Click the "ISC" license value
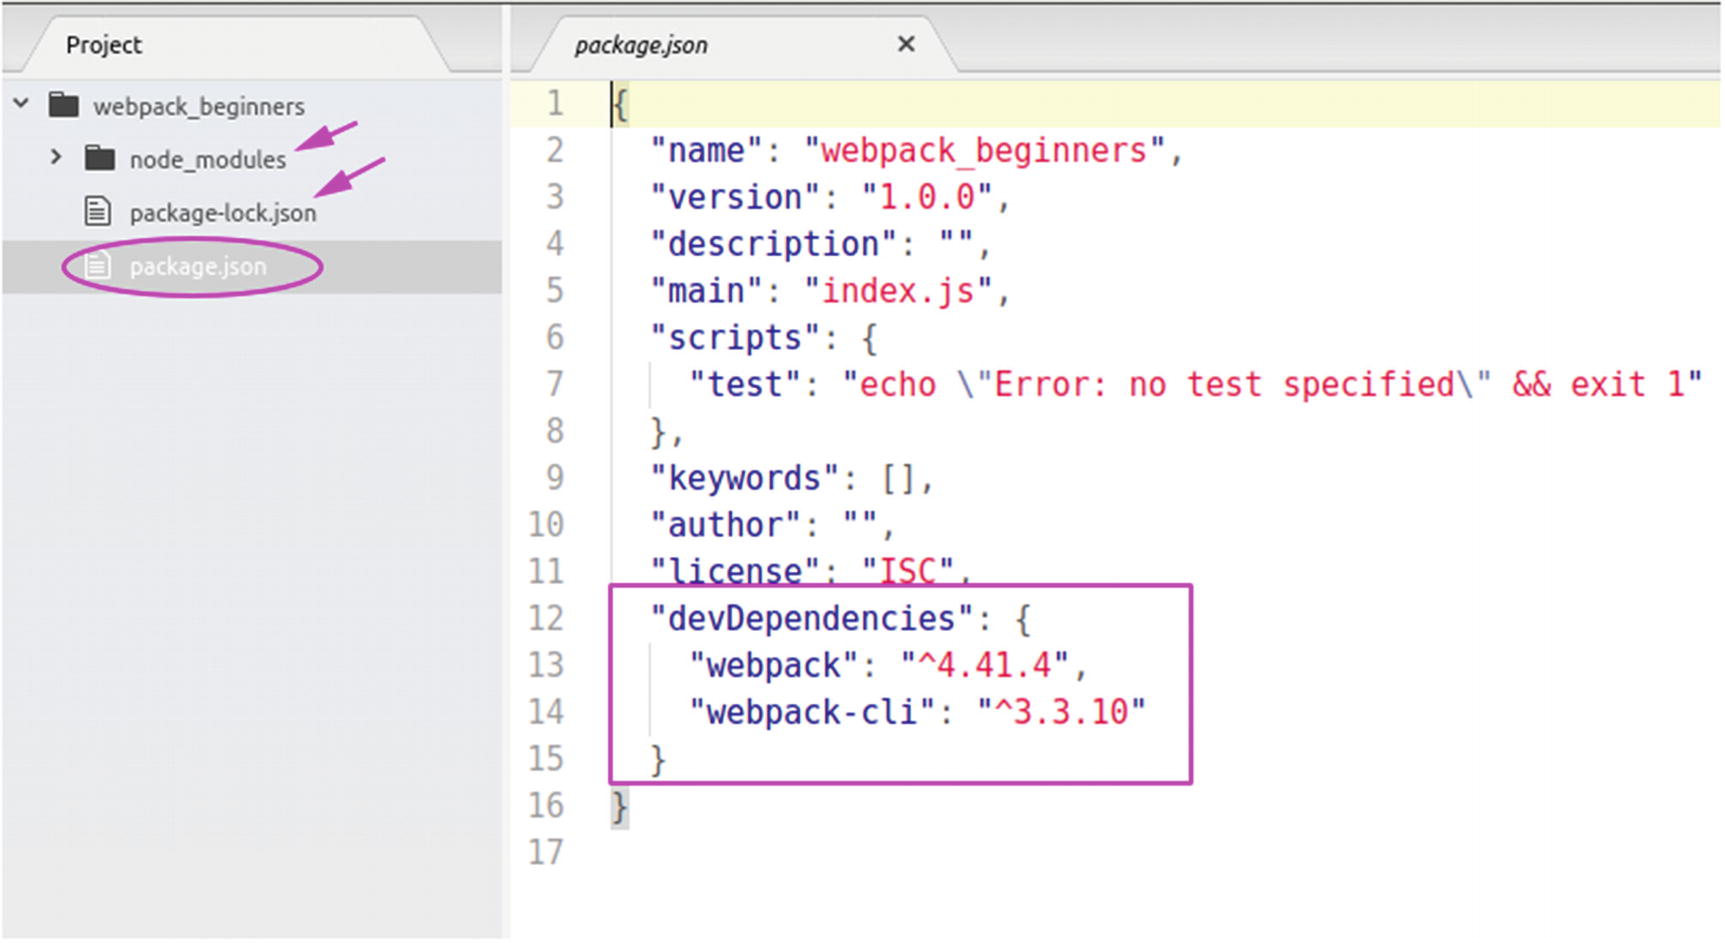Screen dimensions: 1725x943 click(x=908, y=571)
